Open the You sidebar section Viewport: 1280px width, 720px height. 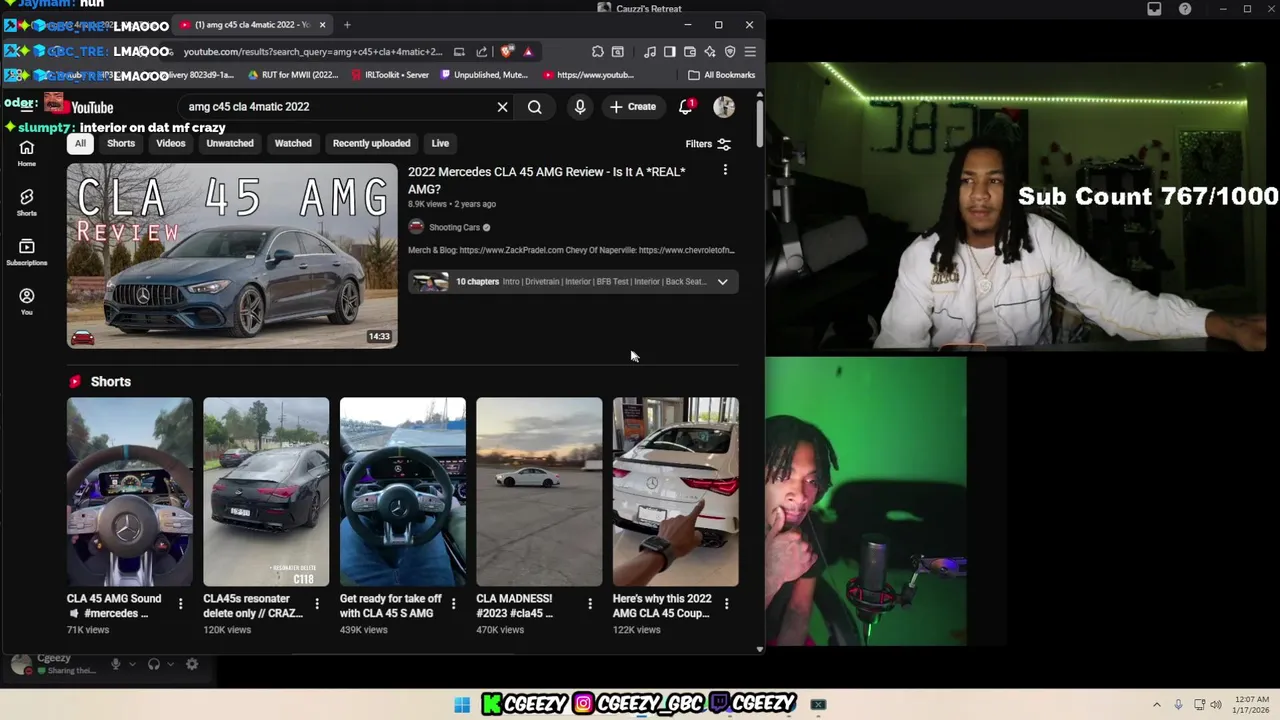[27, 301]
